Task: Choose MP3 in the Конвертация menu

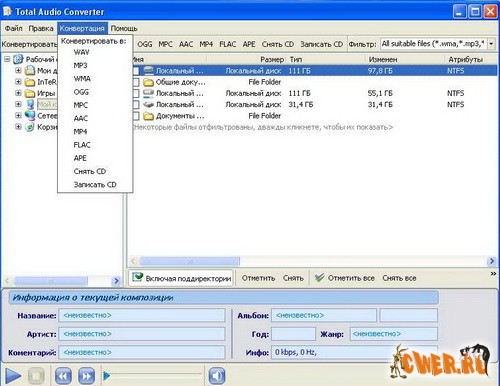Action: click(80, 65)
